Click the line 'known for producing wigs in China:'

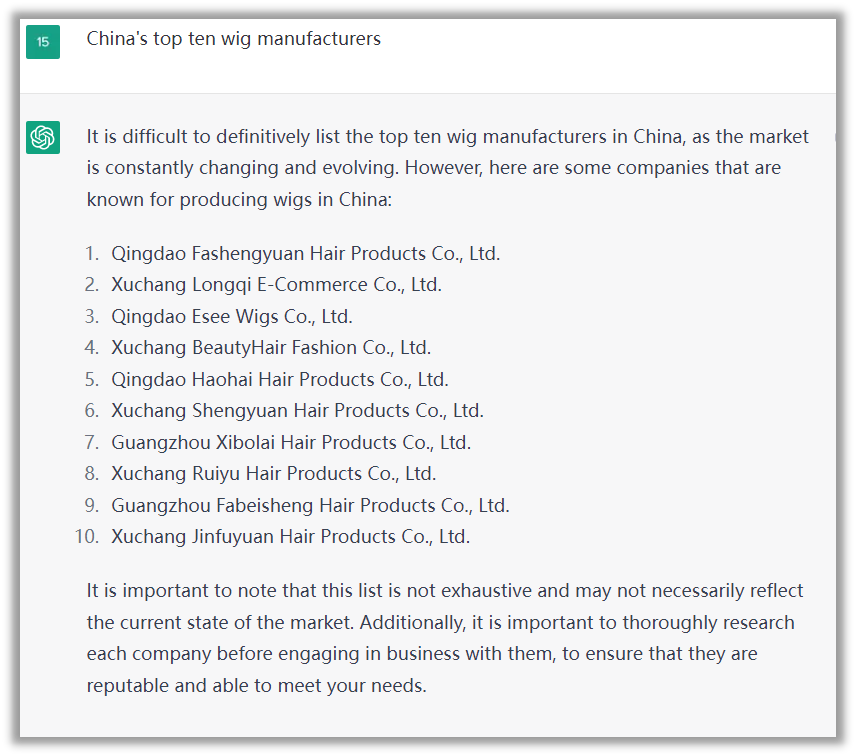[239, 199]
